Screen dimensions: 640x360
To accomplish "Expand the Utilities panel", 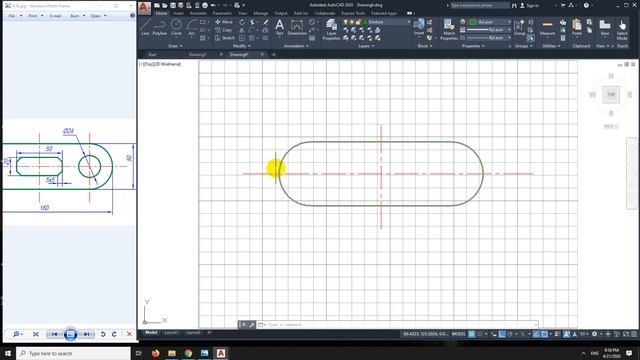I will [551, 46].
